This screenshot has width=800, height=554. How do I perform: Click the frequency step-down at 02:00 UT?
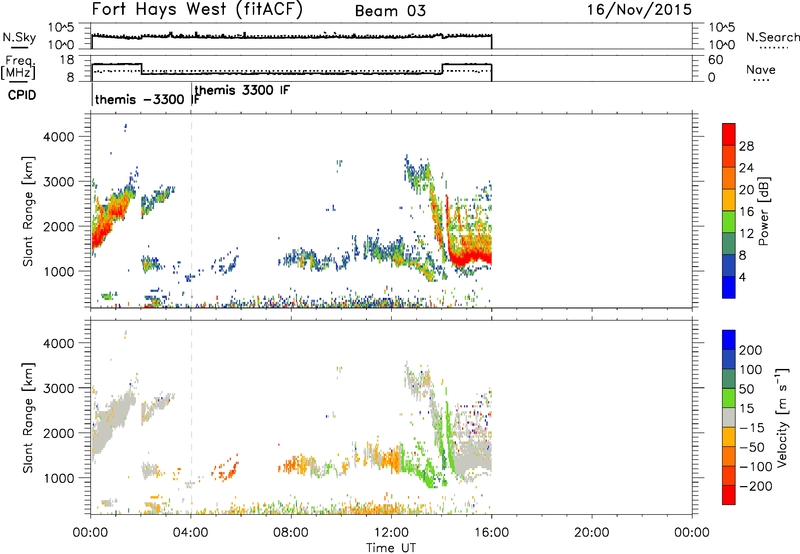[x=141, y=69]
